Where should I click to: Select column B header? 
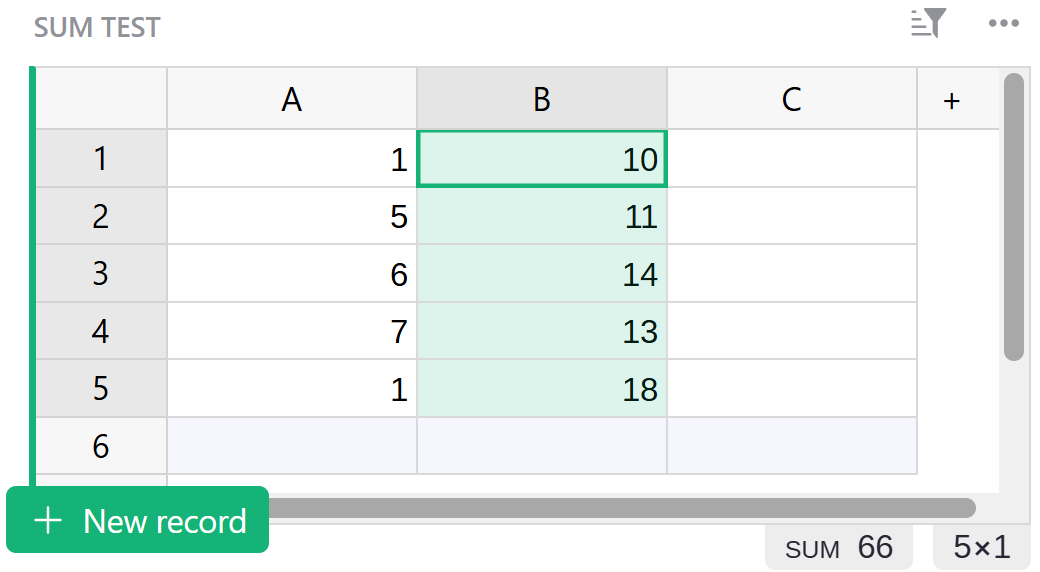pyautogui.click(x=542, y=99)
